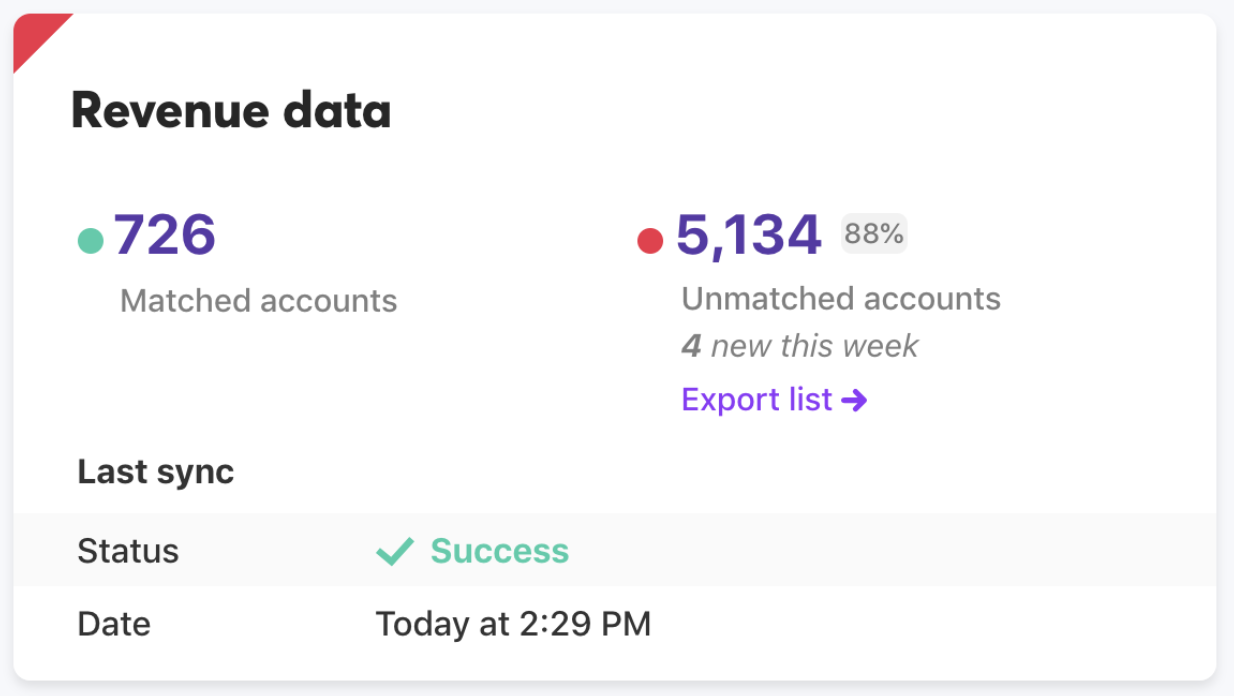Expand the Status row details
Viewport: 1234px width, 696px height.
(128, 550)
